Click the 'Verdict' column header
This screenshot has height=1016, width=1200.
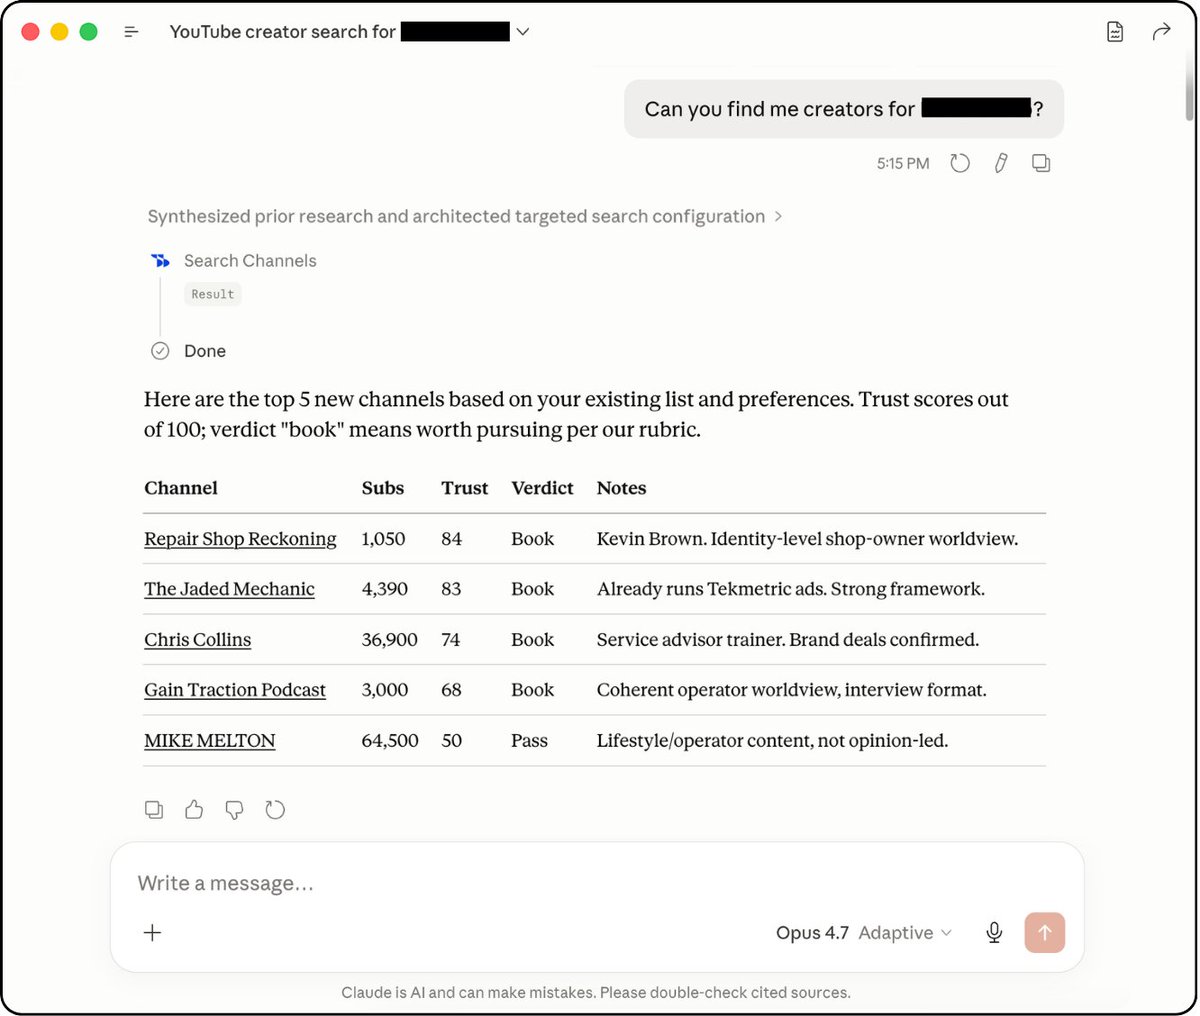pos(542,488)
